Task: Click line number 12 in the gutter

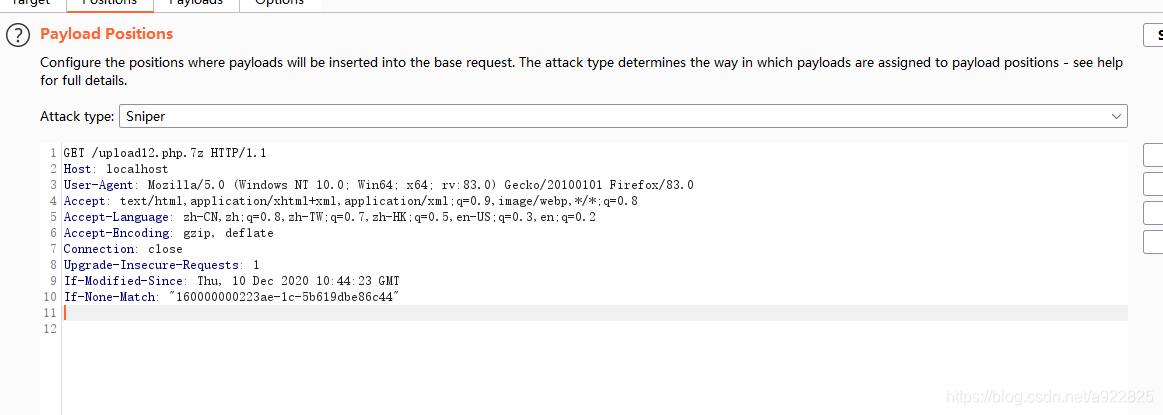Action: [x=50, y=329]
